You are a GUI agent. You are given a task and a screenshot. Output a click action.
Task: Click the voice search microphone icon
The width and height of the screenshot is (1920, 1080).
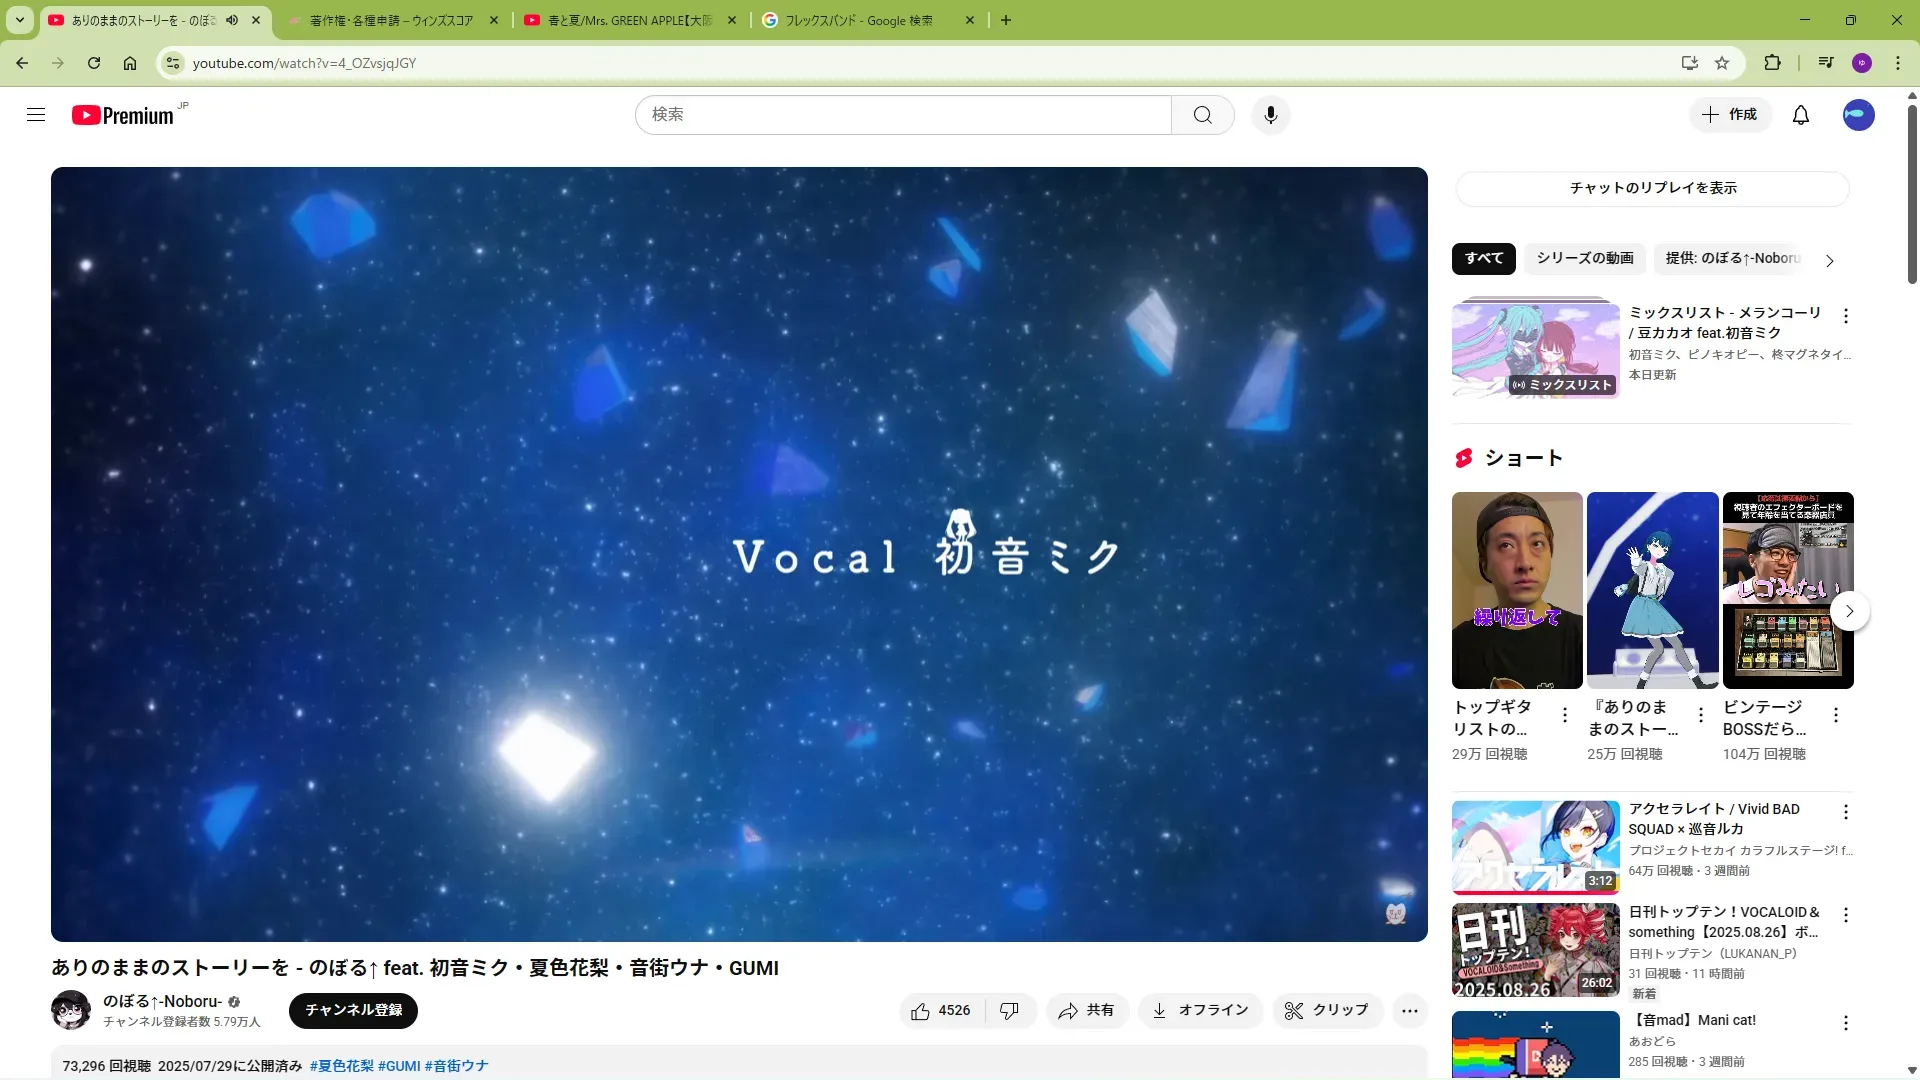[1270, 115]
